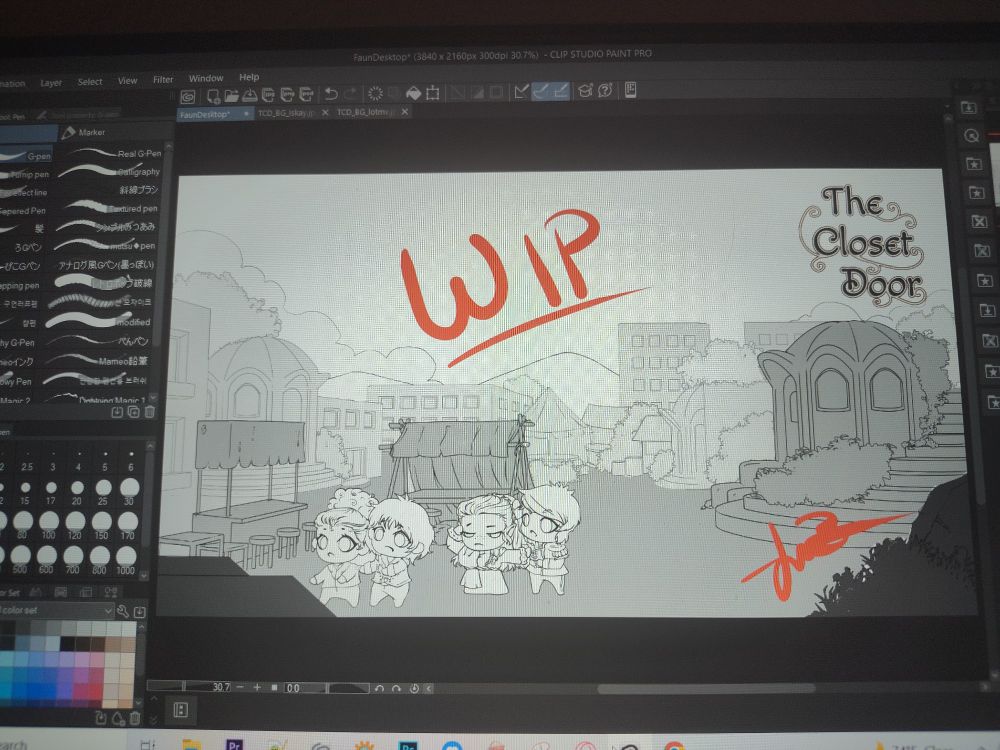Viewport: 1000px width, 750px height.
Task: Click the Scale/Rotate transform icon
Action: (432, 93)
